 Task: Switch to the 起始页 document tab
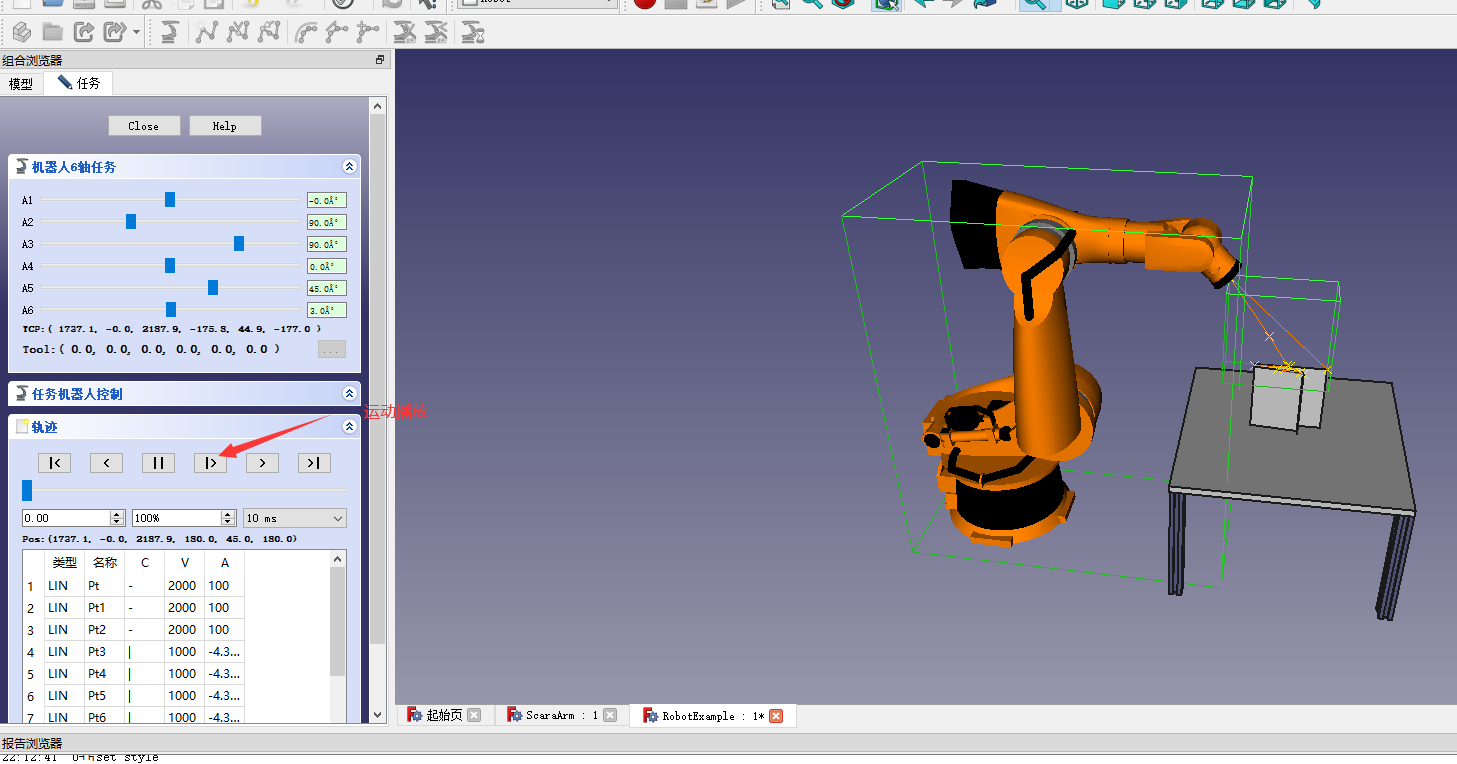coord(445,715)
